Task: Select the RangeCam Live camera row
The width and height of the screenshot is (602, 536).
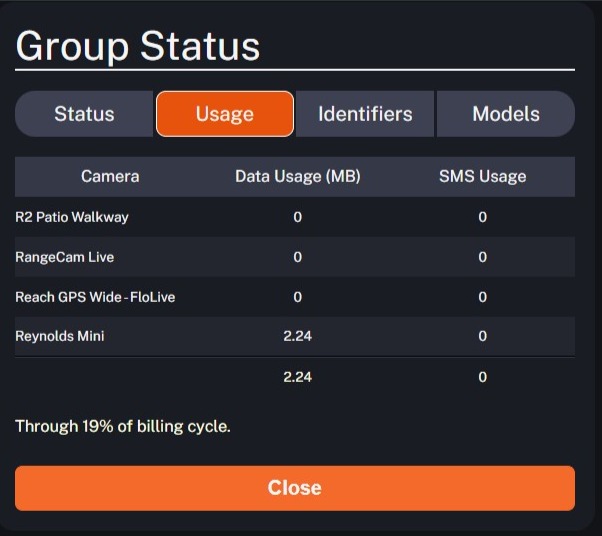Action: (65, 257)
